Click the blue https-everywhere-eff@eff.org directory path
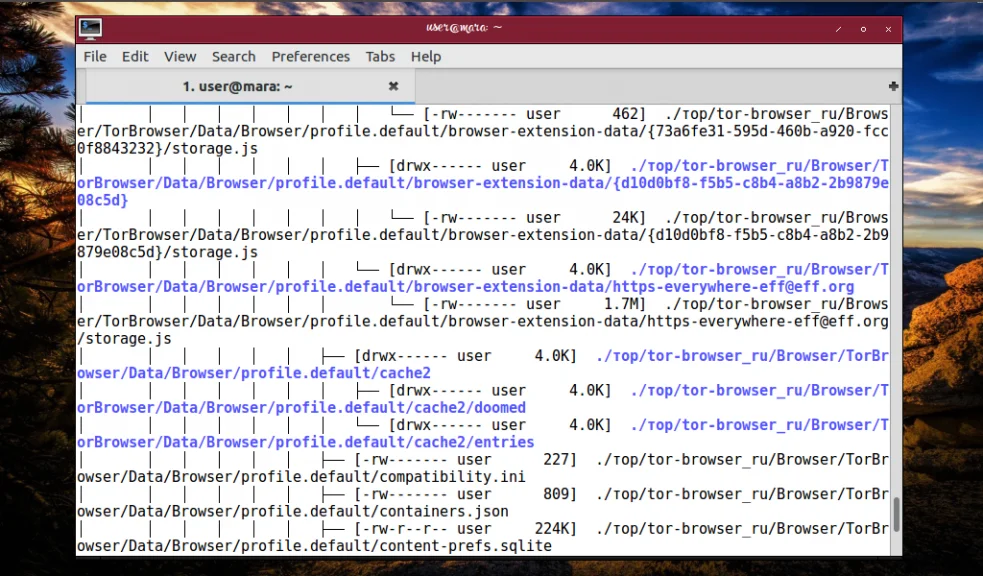983x576 pixels. (465, 286)
